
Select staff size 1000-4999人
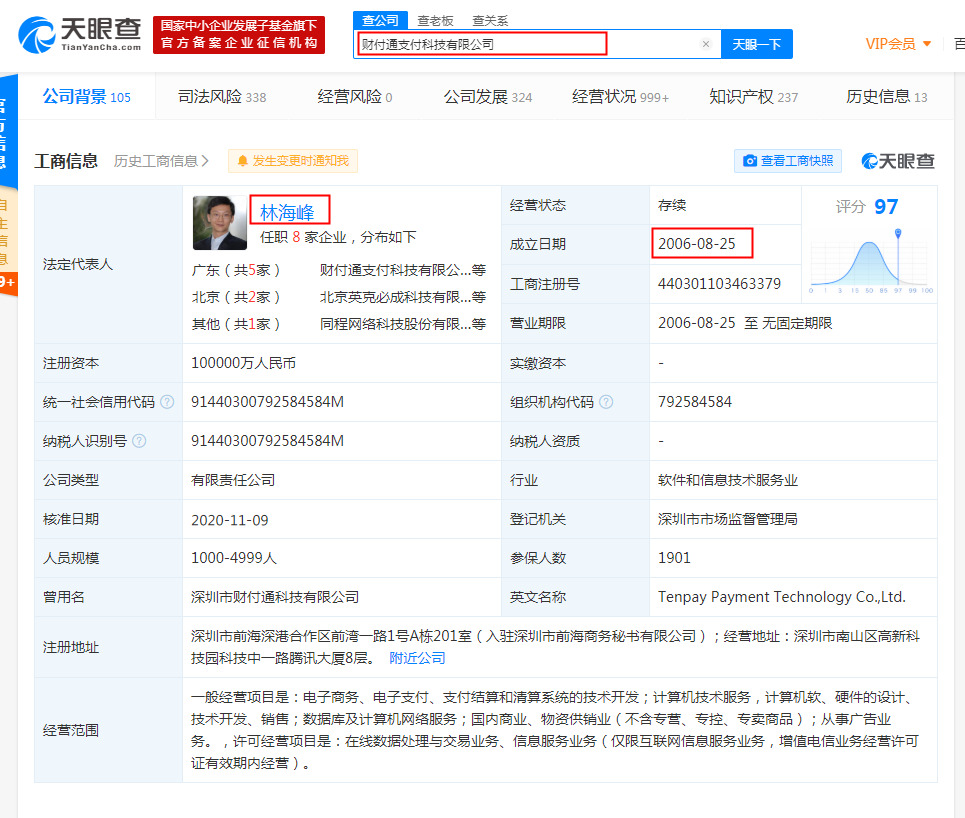pos(234,558)
